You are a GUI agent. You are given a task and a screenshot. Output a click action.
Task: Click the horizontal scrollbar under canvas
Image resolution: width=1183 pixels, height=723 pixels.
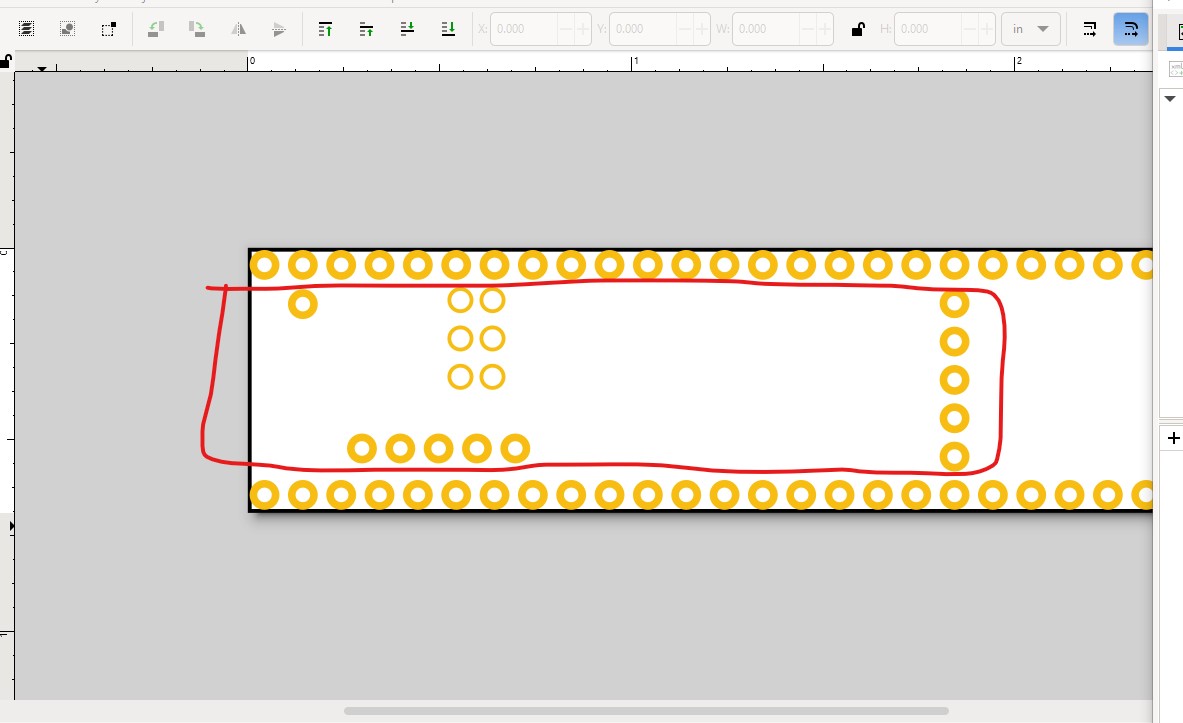pos(646,711)
